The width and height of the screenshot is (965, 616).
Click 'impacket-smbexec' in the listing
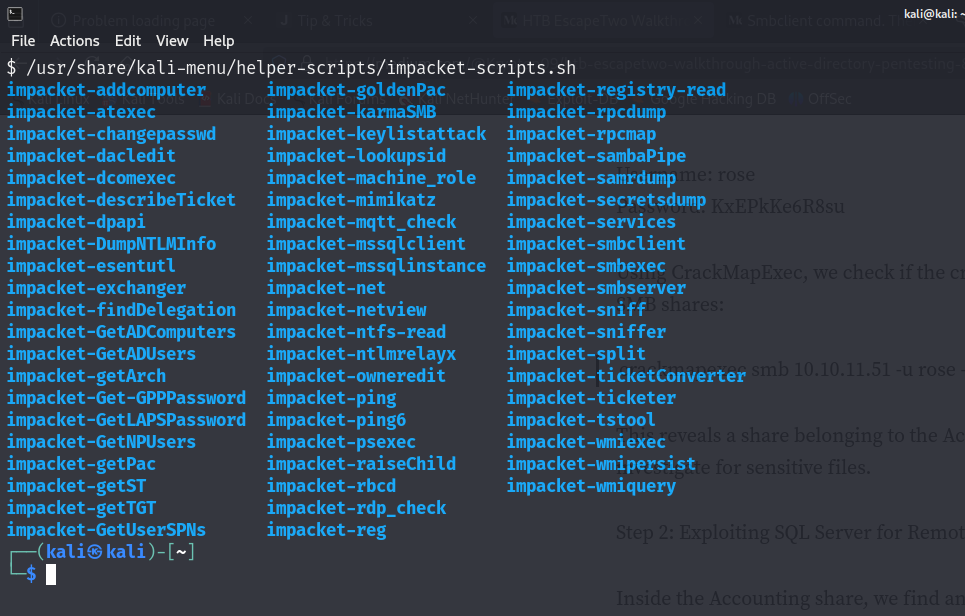pos(587,266)
